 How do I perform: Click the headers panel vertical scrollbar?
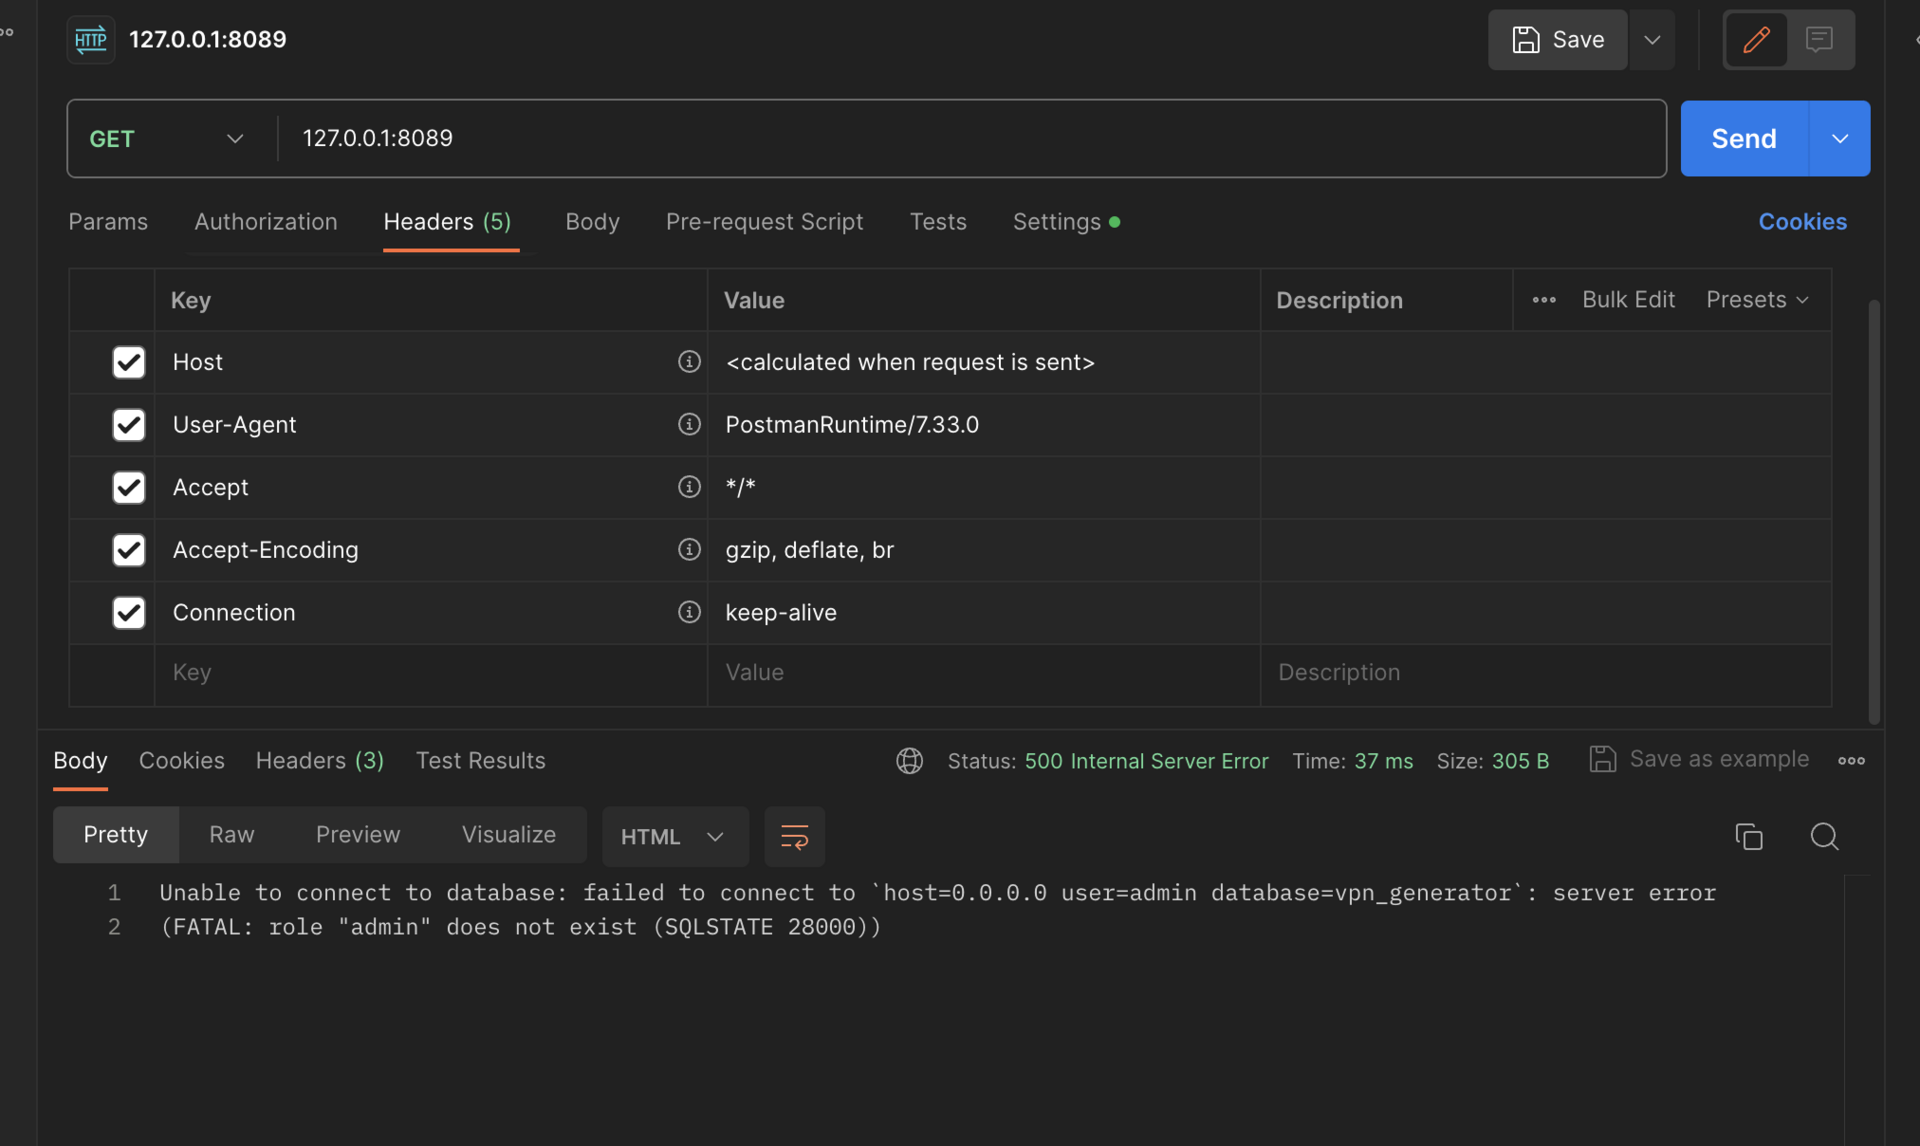pyautogui.click(x=1874, y=510)
